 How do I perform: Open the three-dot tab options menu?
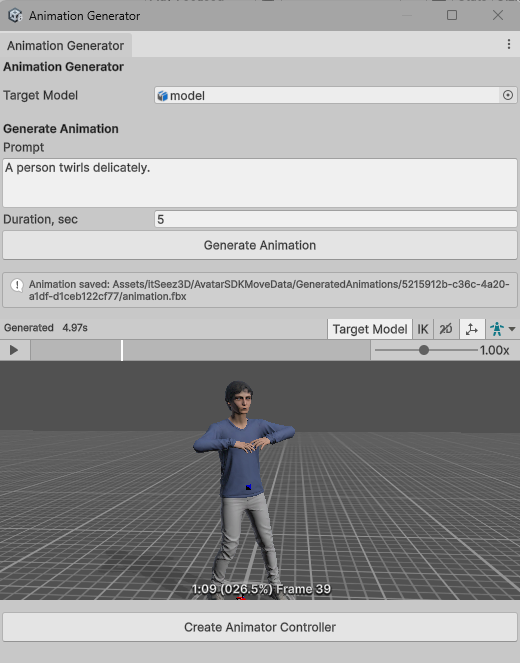pos(509,44)
